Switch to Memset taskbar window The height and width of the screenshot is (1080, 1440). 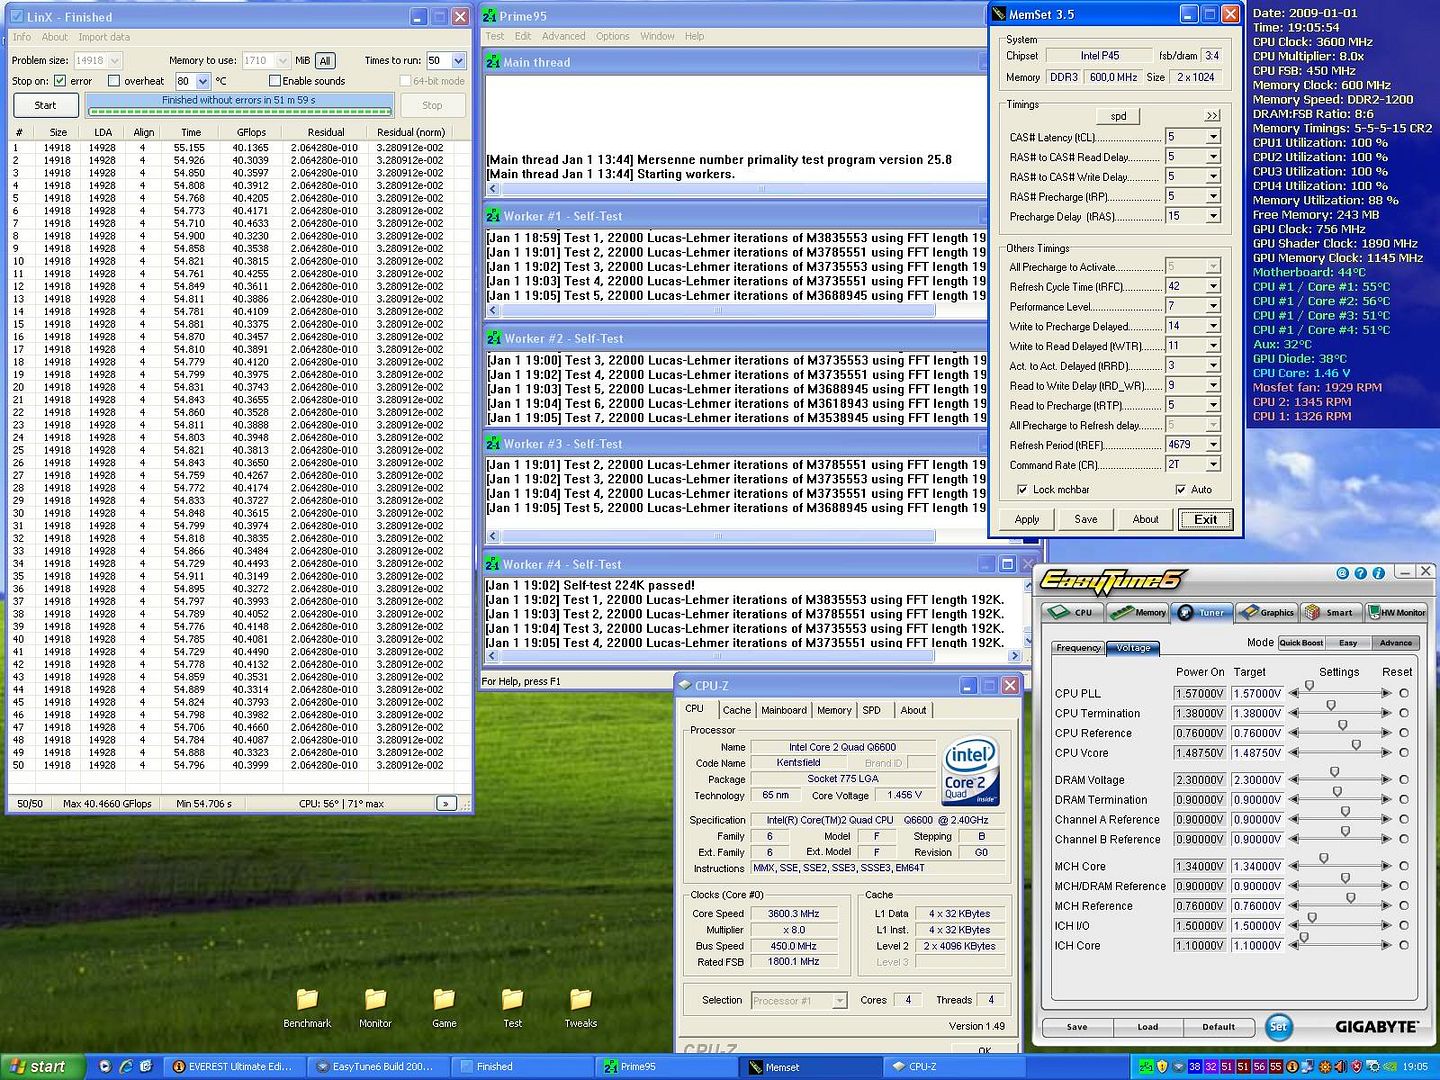coord(810,1067)
